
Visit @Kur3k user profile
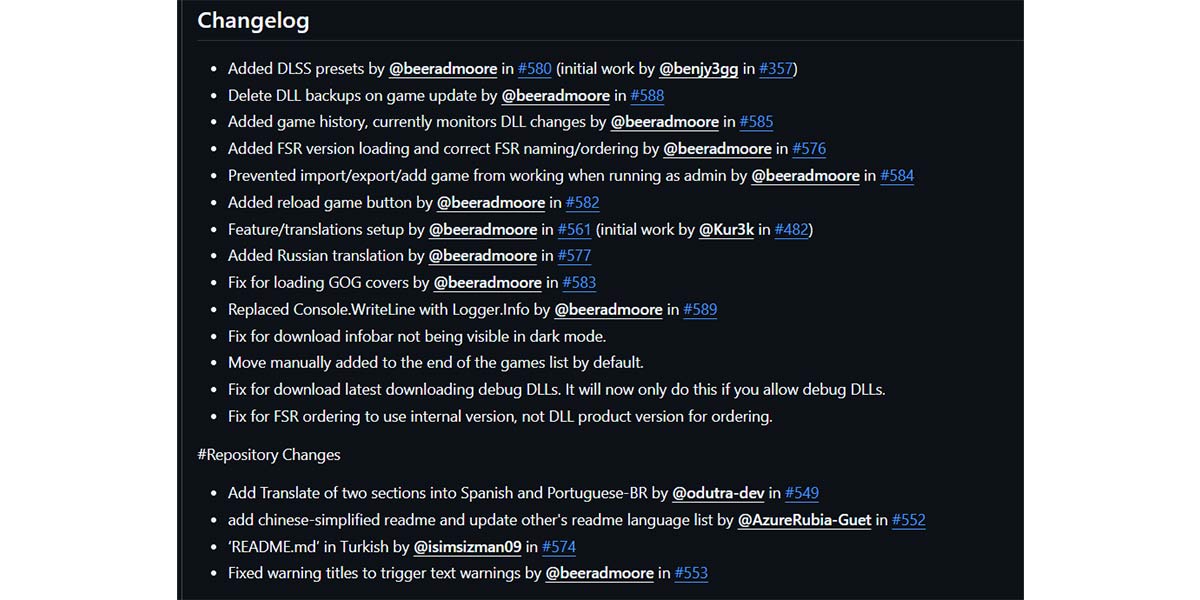pyautogui.click(x=726, y=230)
